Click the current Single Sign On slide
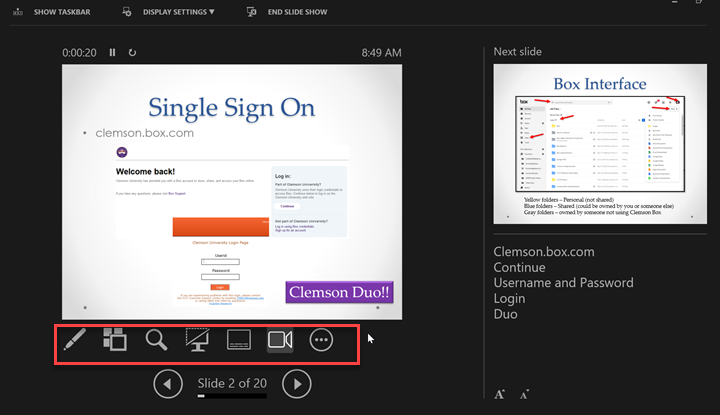This screenshot has width=720, height=415. [232, 190]
